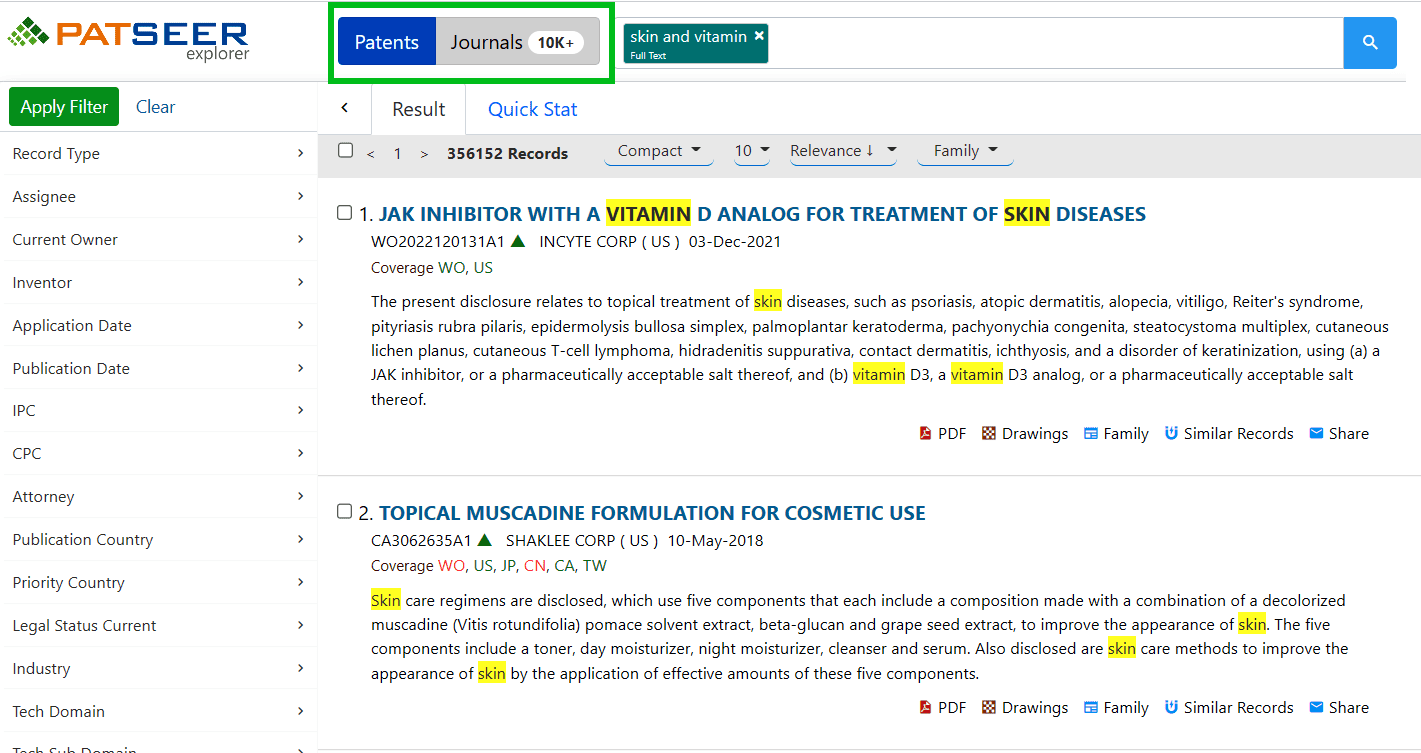Click the 356152 Records count
Viewport: 1421px width, 753px height.
click(x=507, y=154)
